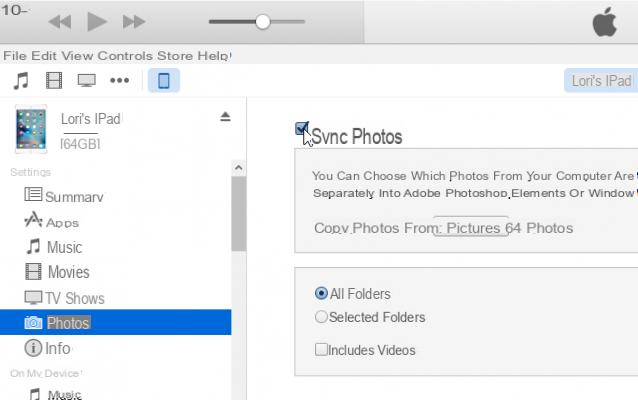Image resolution: width=638 pixels, height=400 pixels.
Task: Select Apps in the Settings sidebar
Action: [x=62, y=223]
